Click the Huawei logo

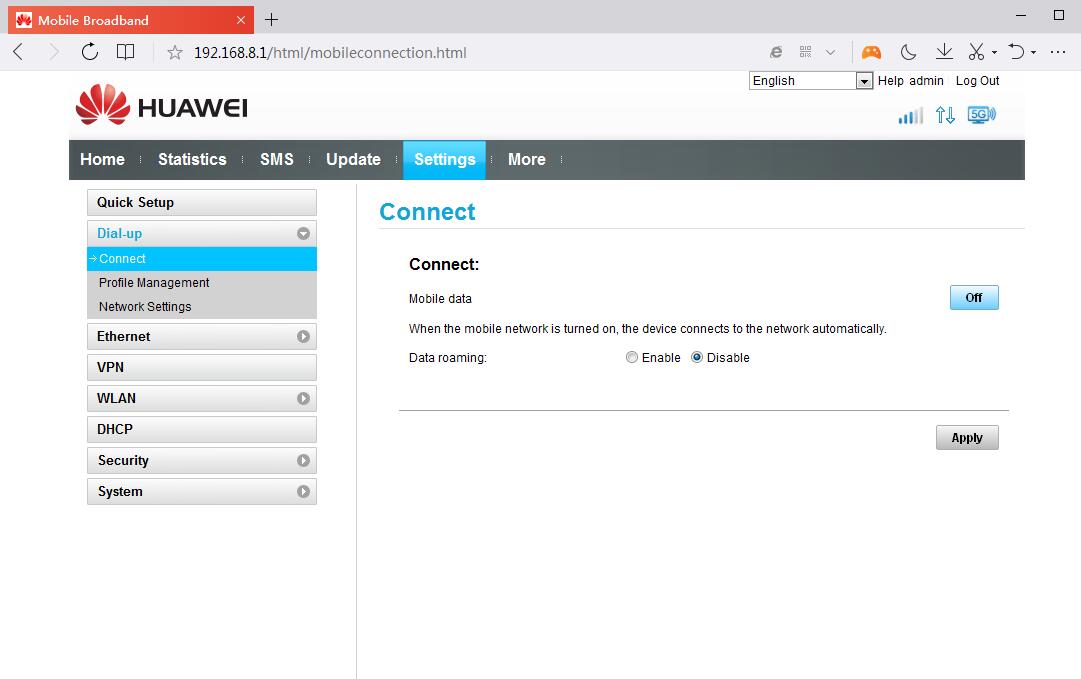point(162,107)
